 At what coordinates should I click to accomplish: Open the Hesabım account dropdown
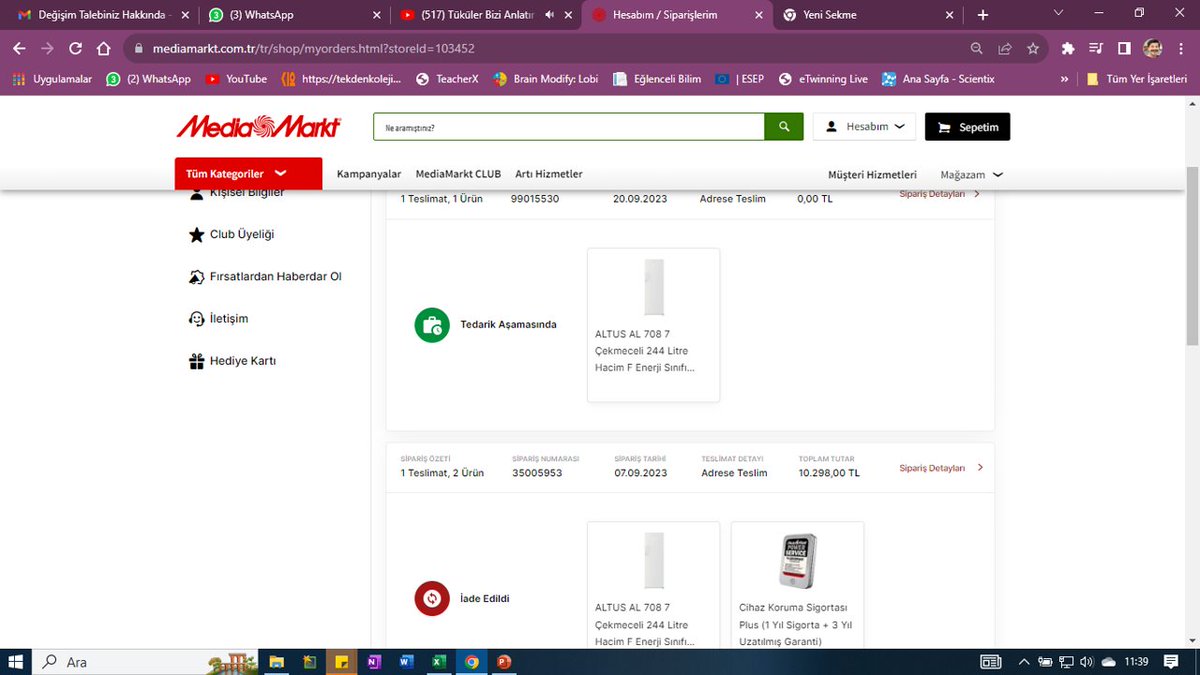pos(864,127)
